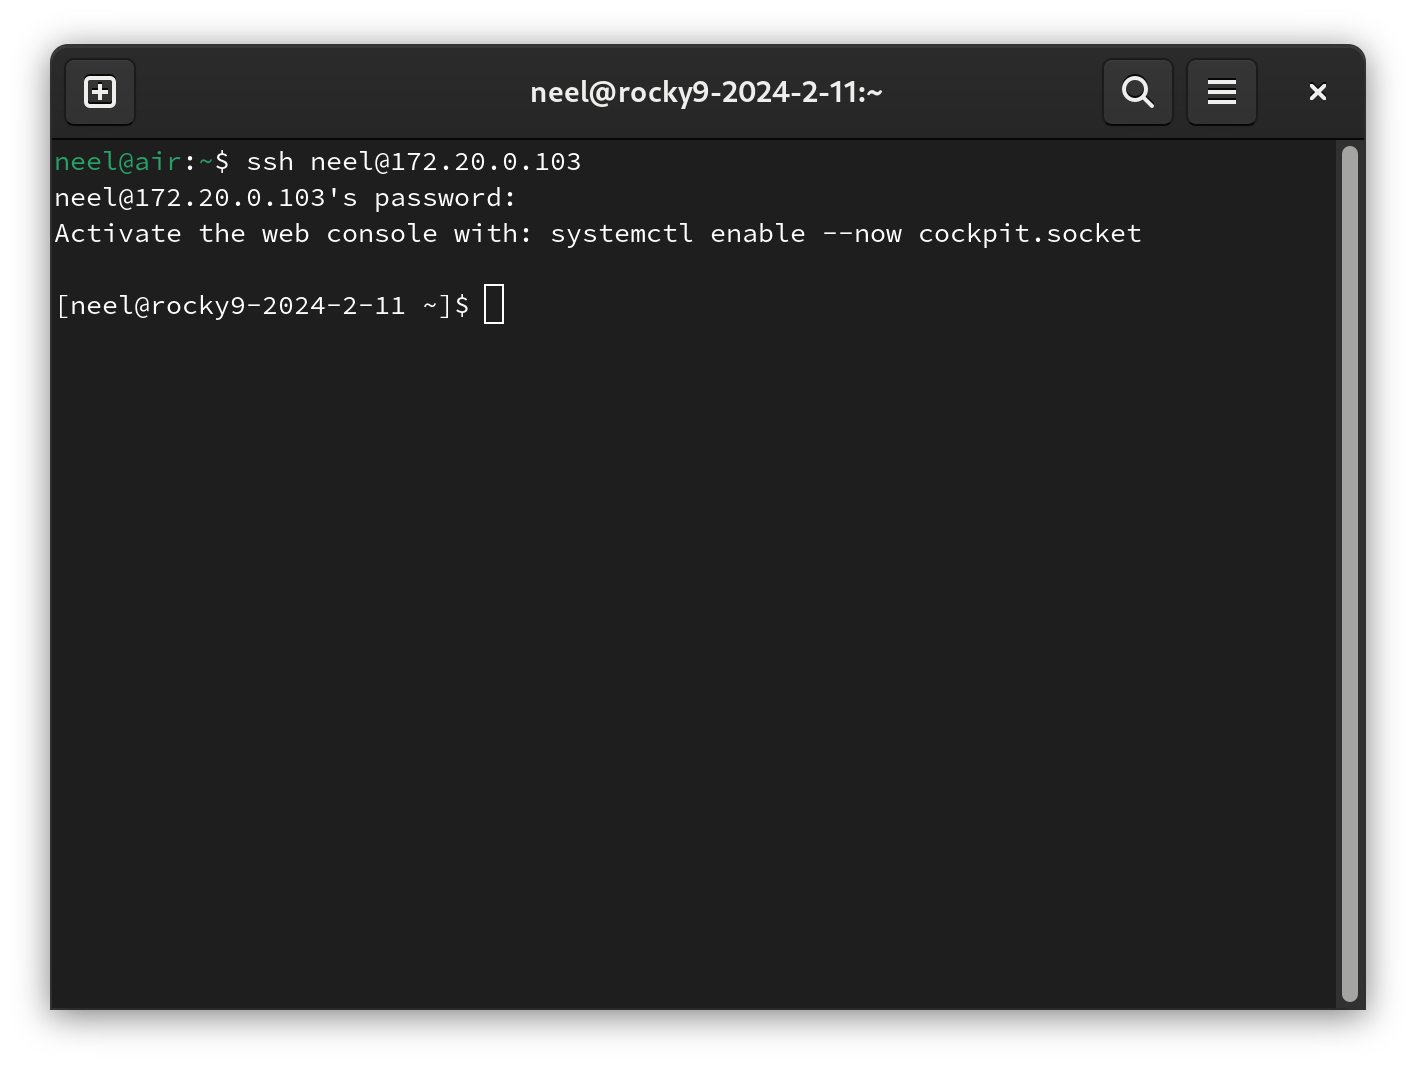The image size is (1416, 1066).
Task: Click the cockpit.socket text
Action: pyautogui.click(x=1030, y=233)
